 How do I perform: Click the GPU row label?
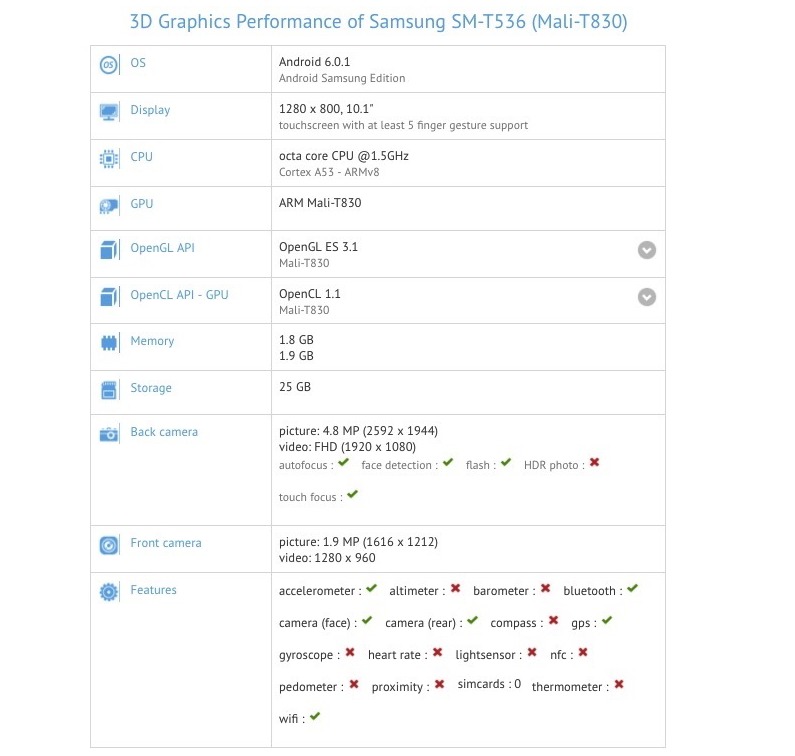coord(141,204)
